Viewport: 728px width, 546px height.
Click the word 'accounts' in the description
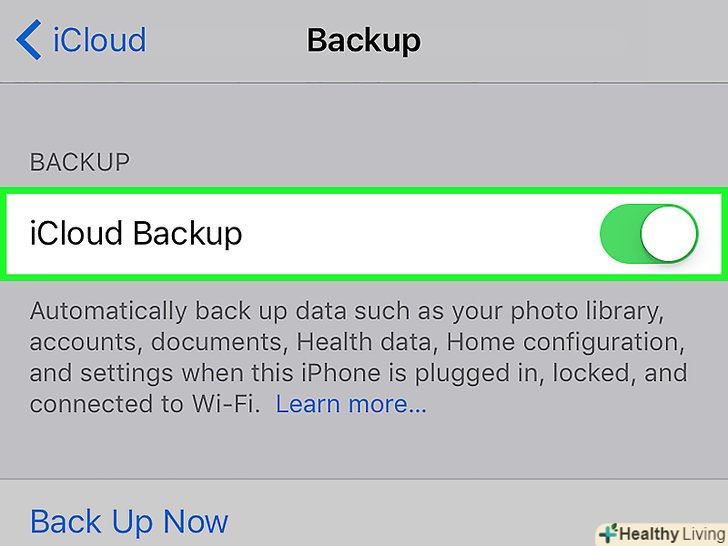(x=87, y=343)
